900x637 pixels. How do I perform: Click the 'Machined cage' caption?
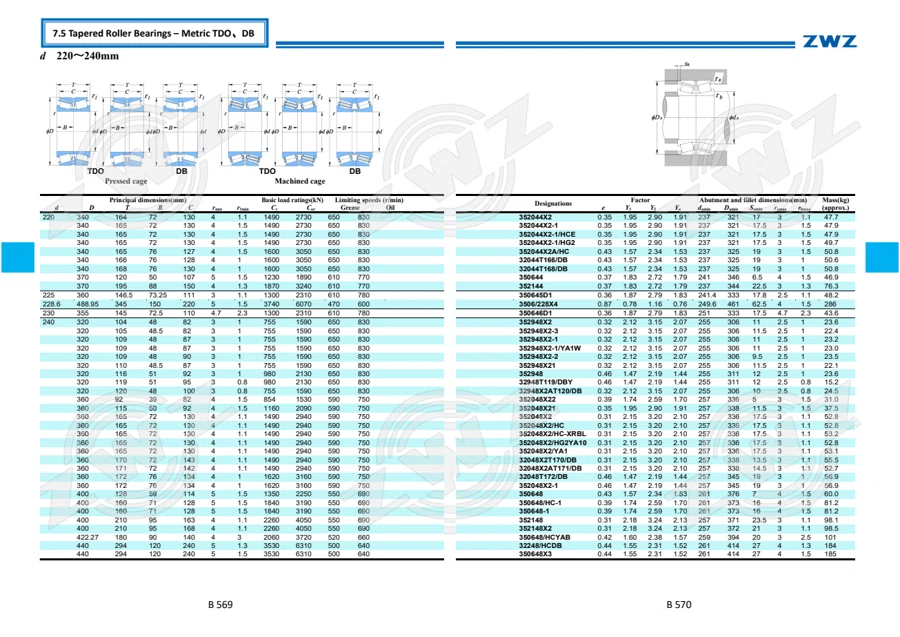[x=300, y=181]
